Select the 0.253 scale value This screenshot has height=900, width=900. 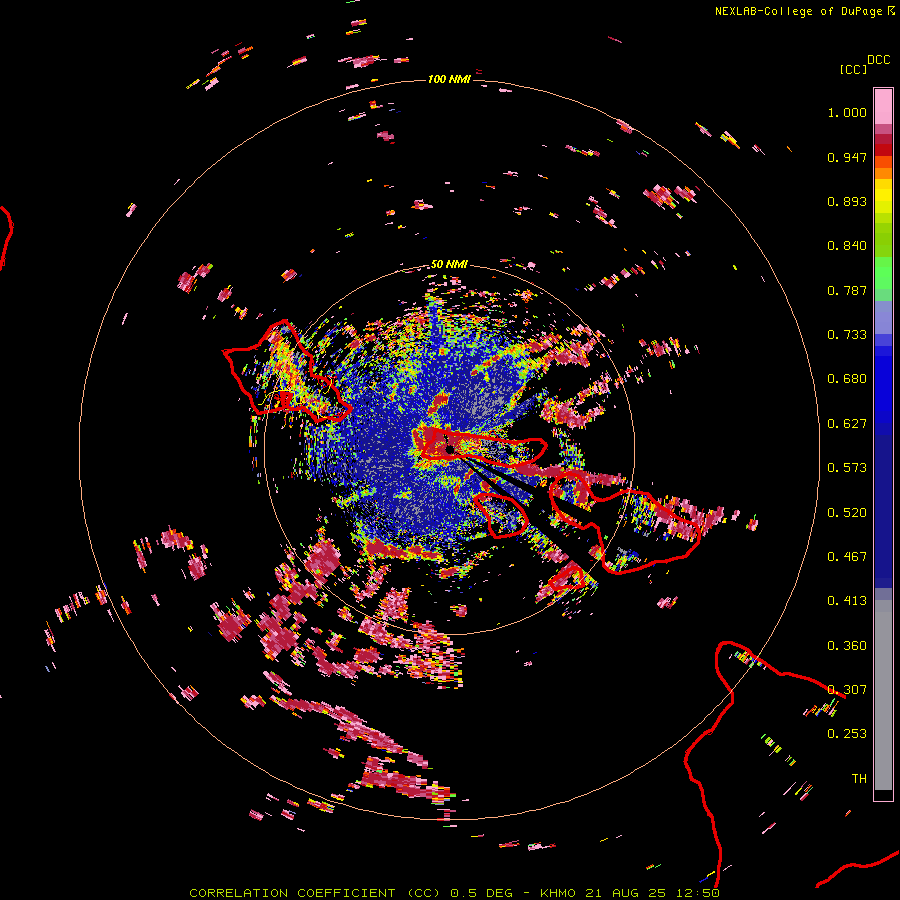(x=847, y=734)
